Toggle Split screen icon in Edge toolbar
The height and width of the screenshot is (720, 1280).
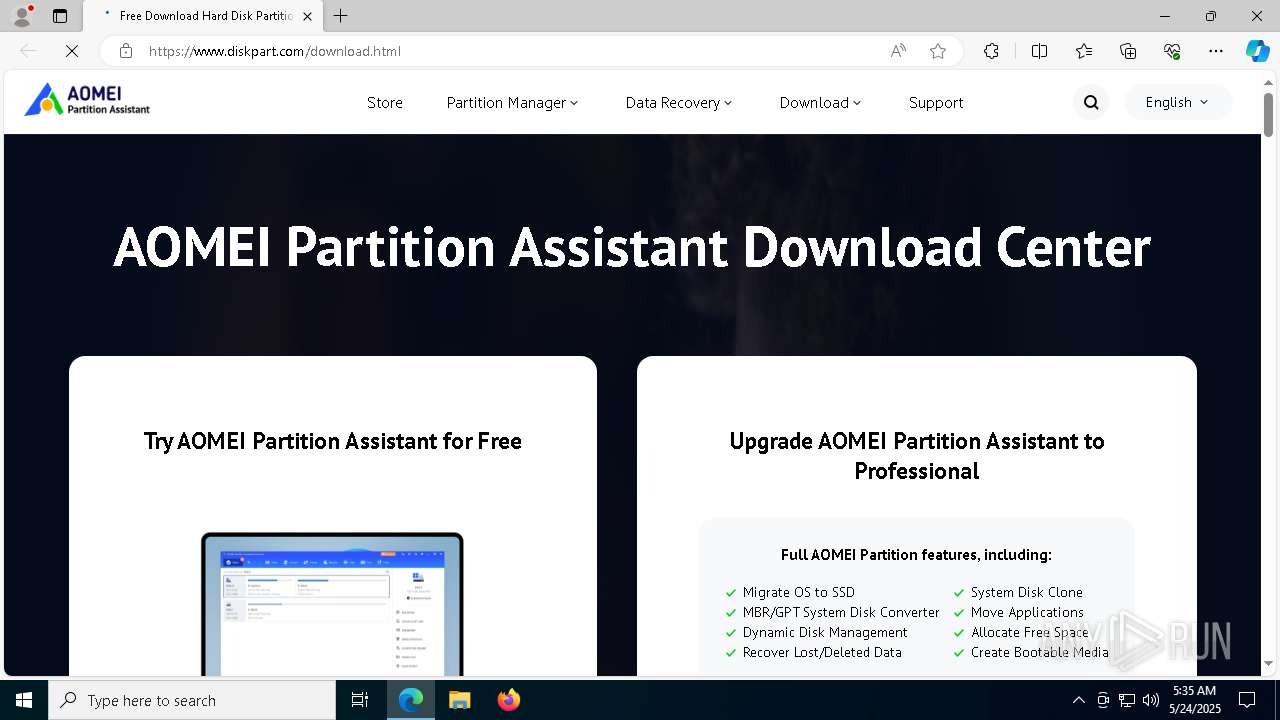1039,51
